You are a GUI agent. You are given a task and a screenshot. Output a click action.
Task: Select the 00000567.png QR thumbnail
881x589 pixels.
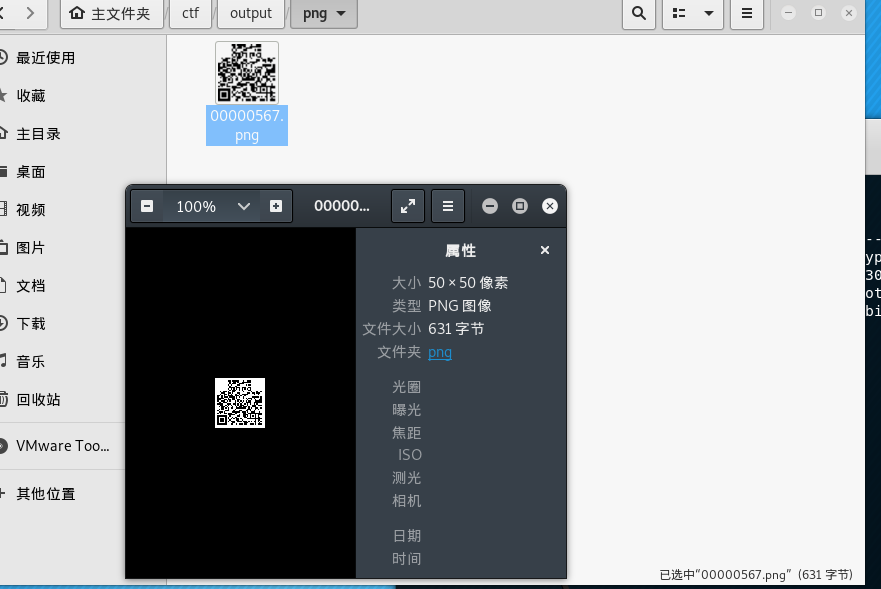[x=247, y=73]
